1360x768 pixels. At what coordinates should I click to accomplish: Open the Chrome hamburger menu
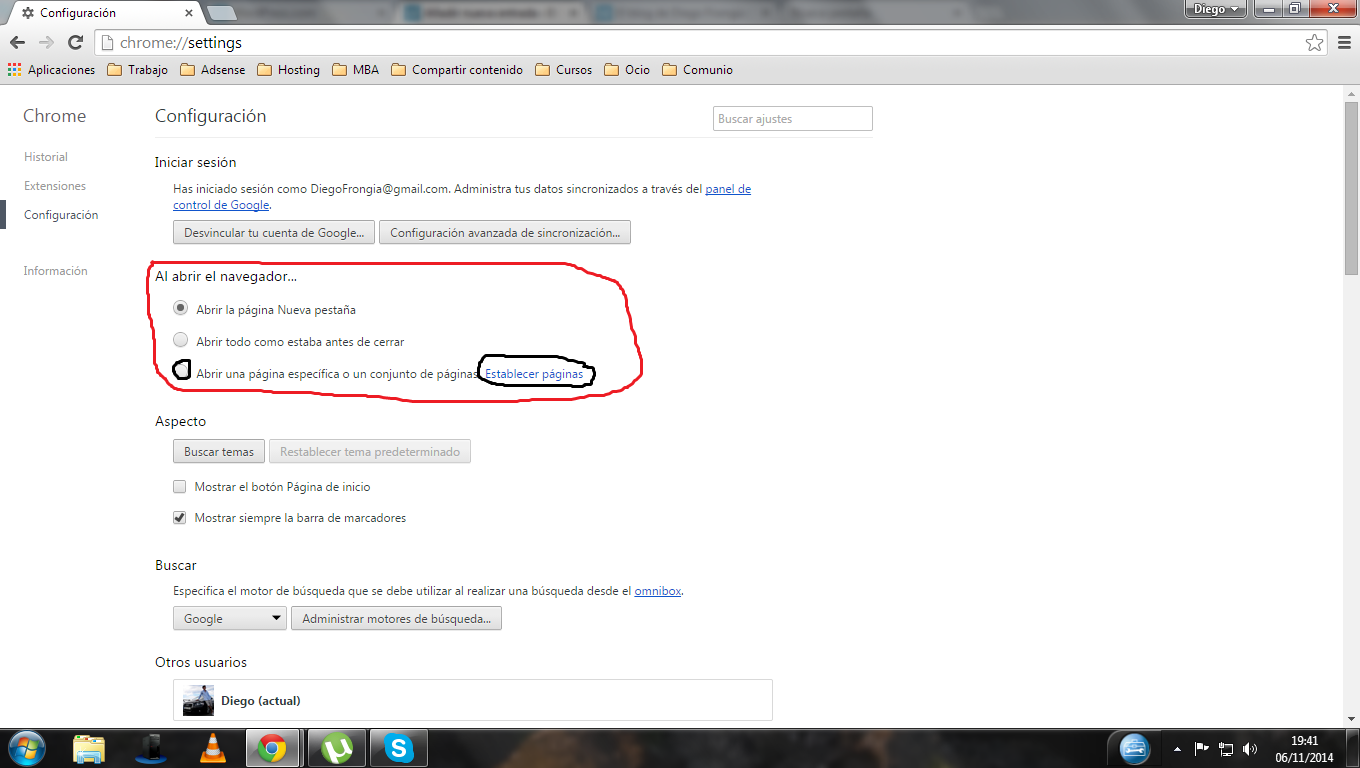[1343, 43]
